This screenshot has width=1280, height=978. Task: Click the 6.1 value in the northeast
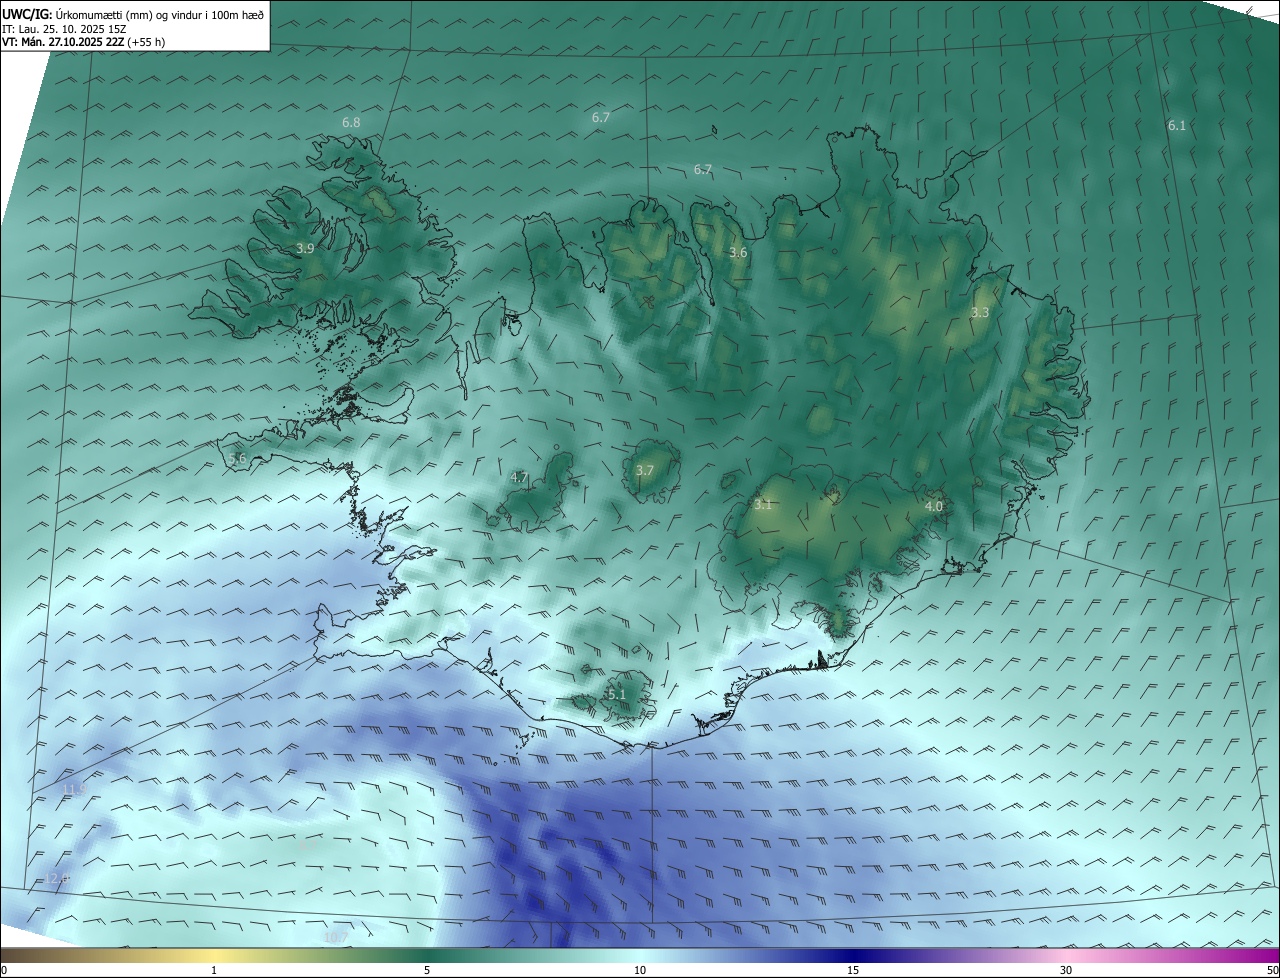click(1176, 125)
